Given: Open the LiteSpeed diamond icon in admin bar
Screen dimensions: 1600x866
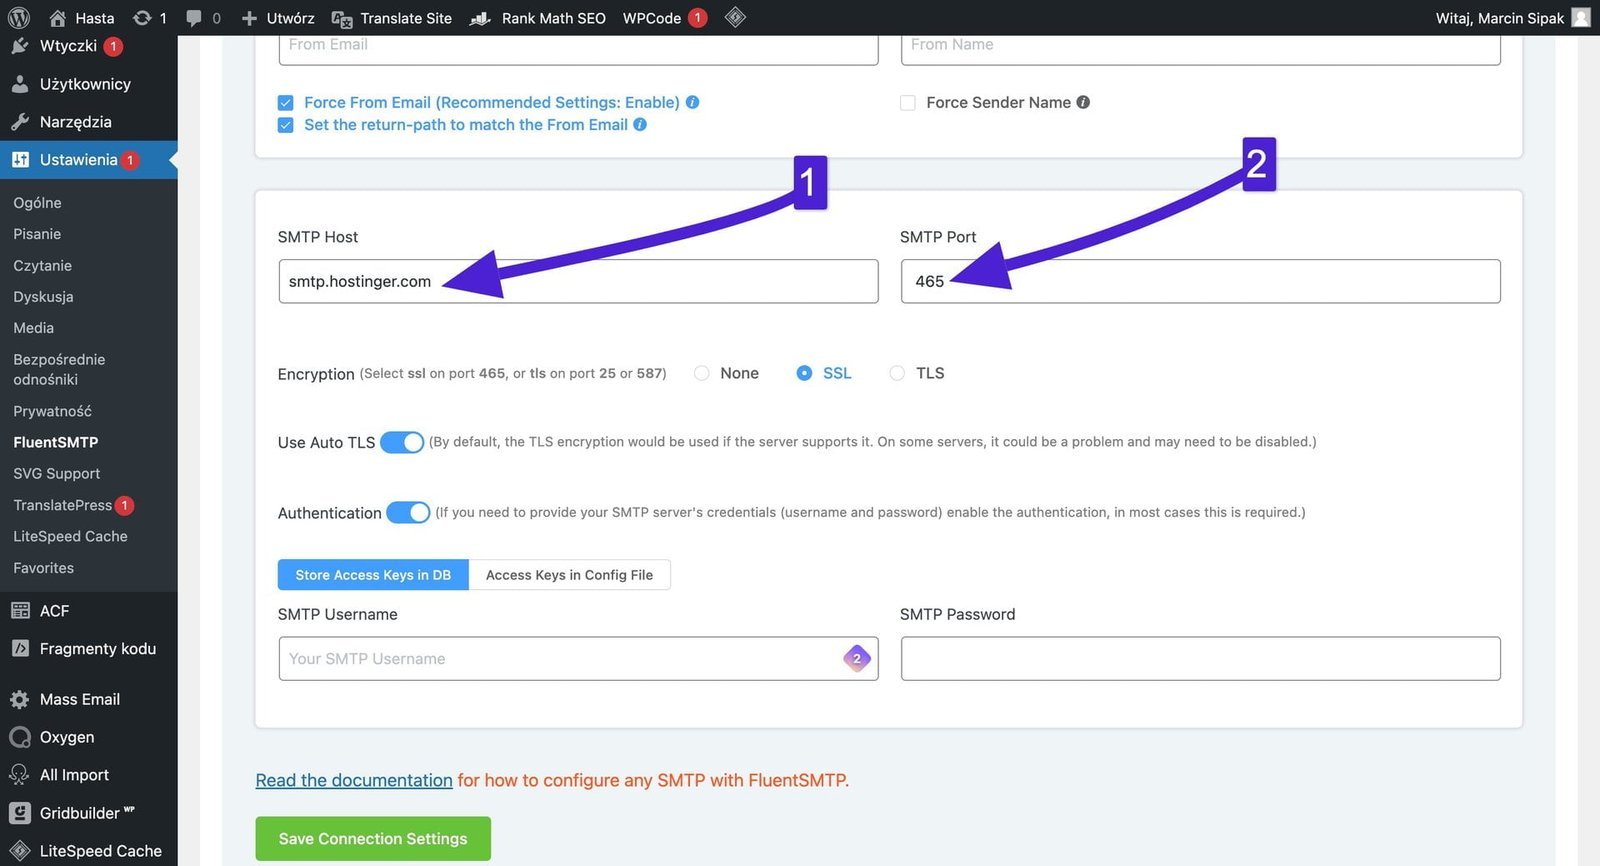Looking at the screenshot, I should click(x=735, y=17).
